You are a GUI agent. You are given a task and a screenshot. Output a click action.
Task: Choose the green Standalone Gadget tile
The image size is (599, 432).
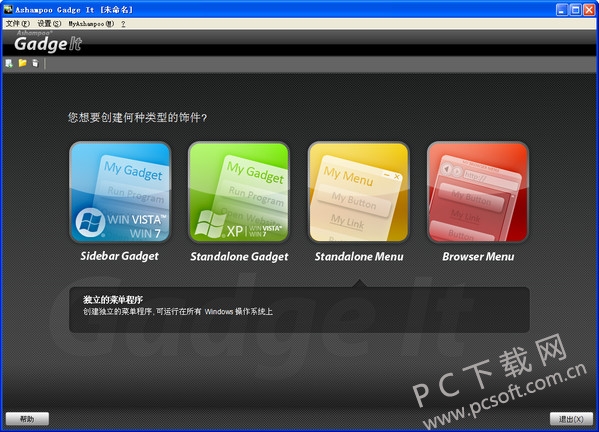[x=239, y=192]
